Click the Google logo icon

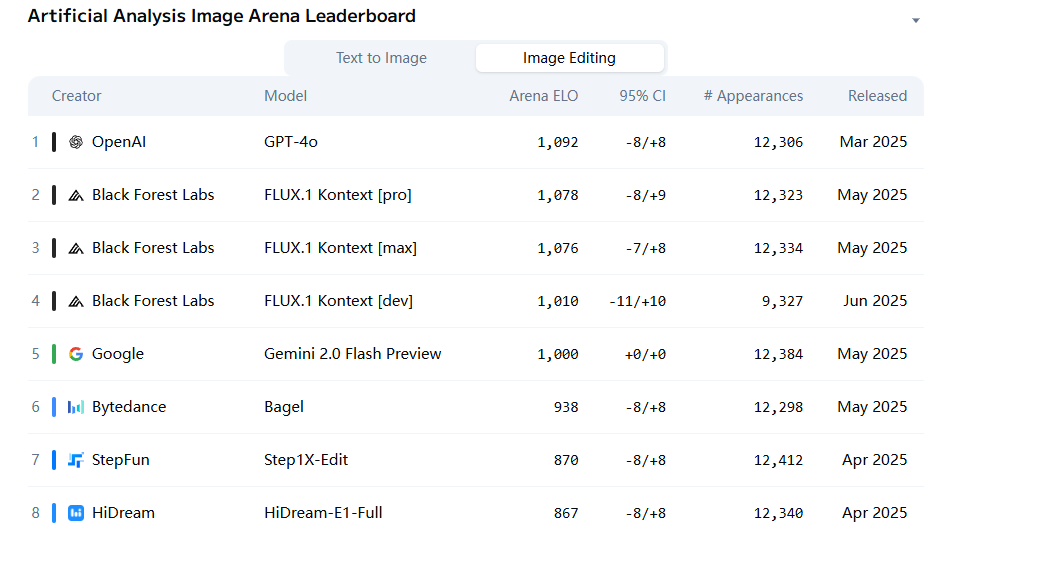coord(76,354)
